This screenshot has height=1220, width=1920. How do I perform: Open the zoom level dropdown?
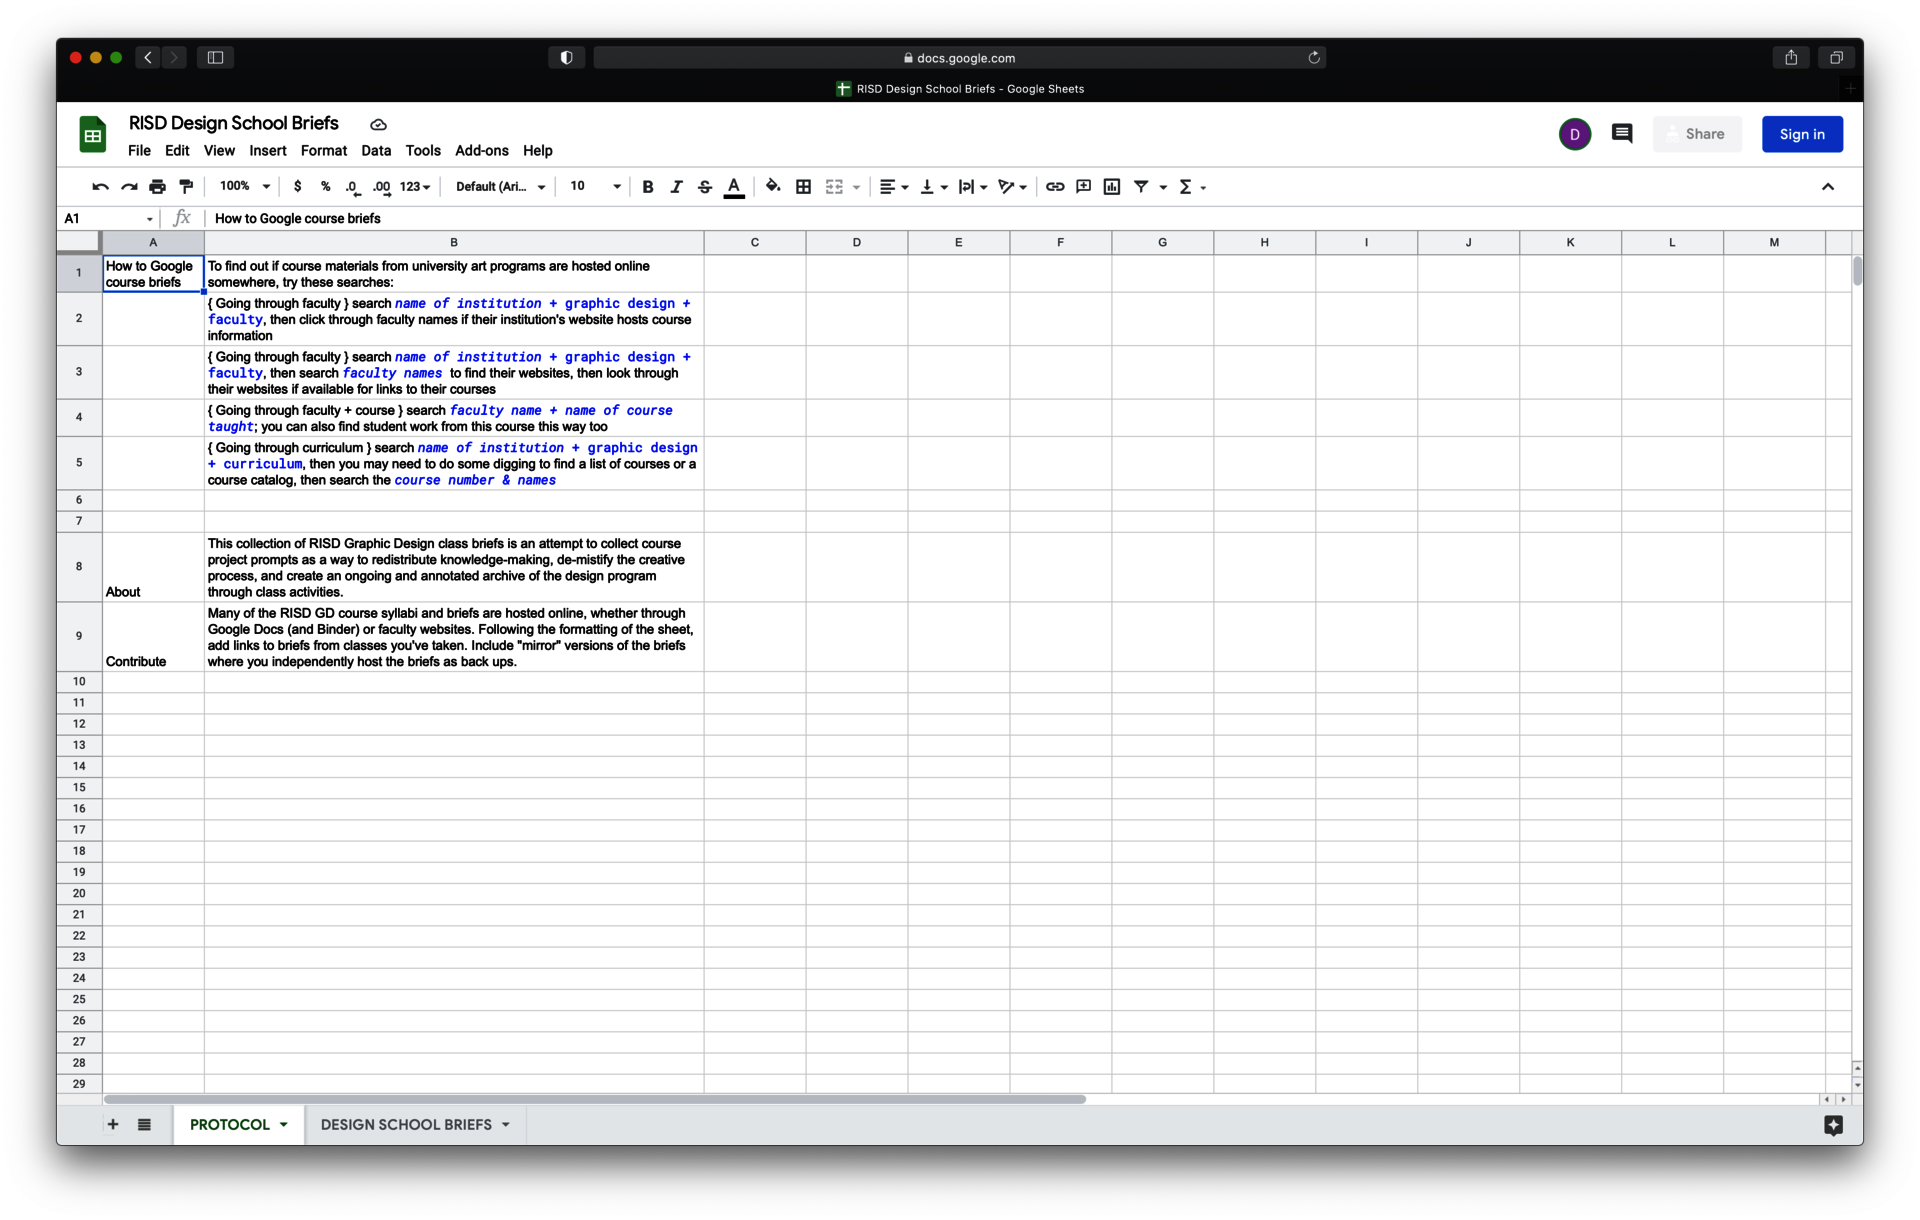point(245,187)
